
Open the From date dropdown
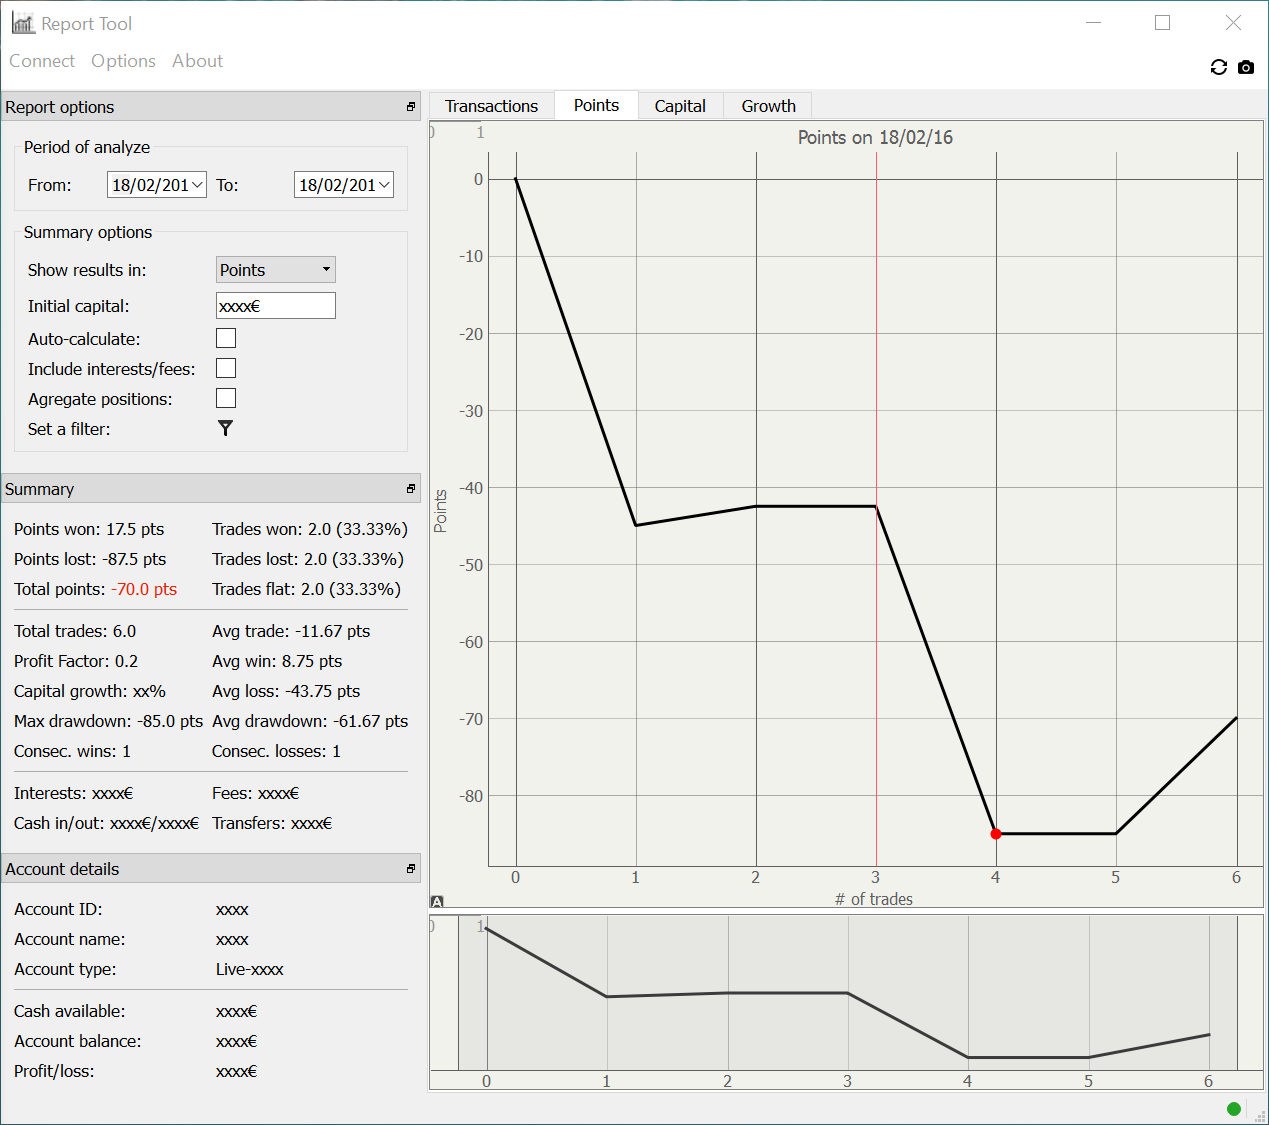pyautogui.click(x=198, y=185)
